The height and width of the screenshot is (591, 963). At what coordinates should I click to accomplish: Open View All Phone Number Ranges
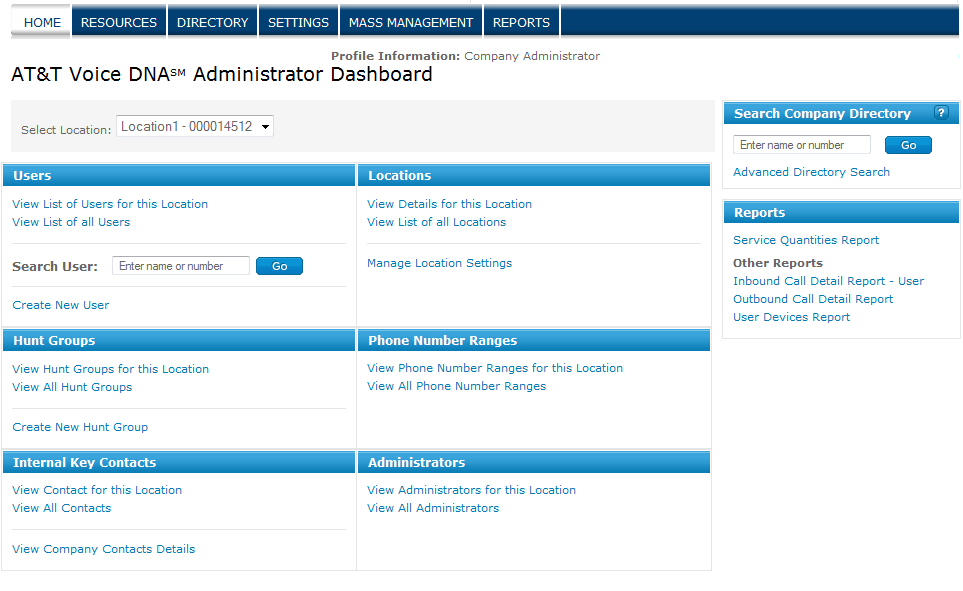pyautogui.click(x=456, y=386)
